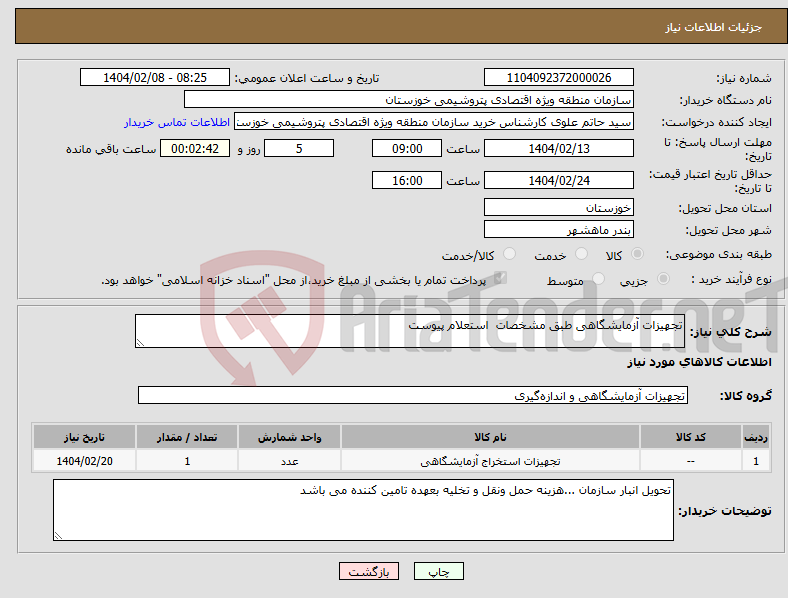Image resolution: width=788 pixels, height=598 pixels.
Task: Click the واحد شمارش column header
Action: click(289, 437)
